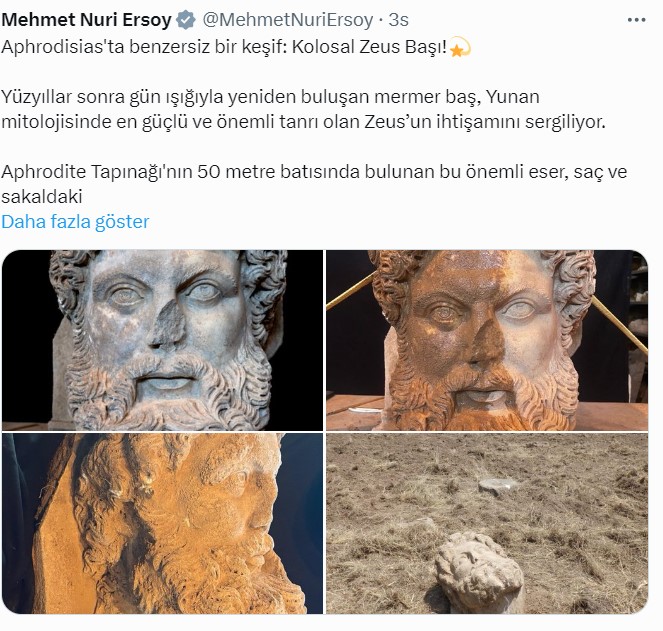
Task: Open the @MehmetNuriErsoy handle link
Action: [x=288, y=20]
